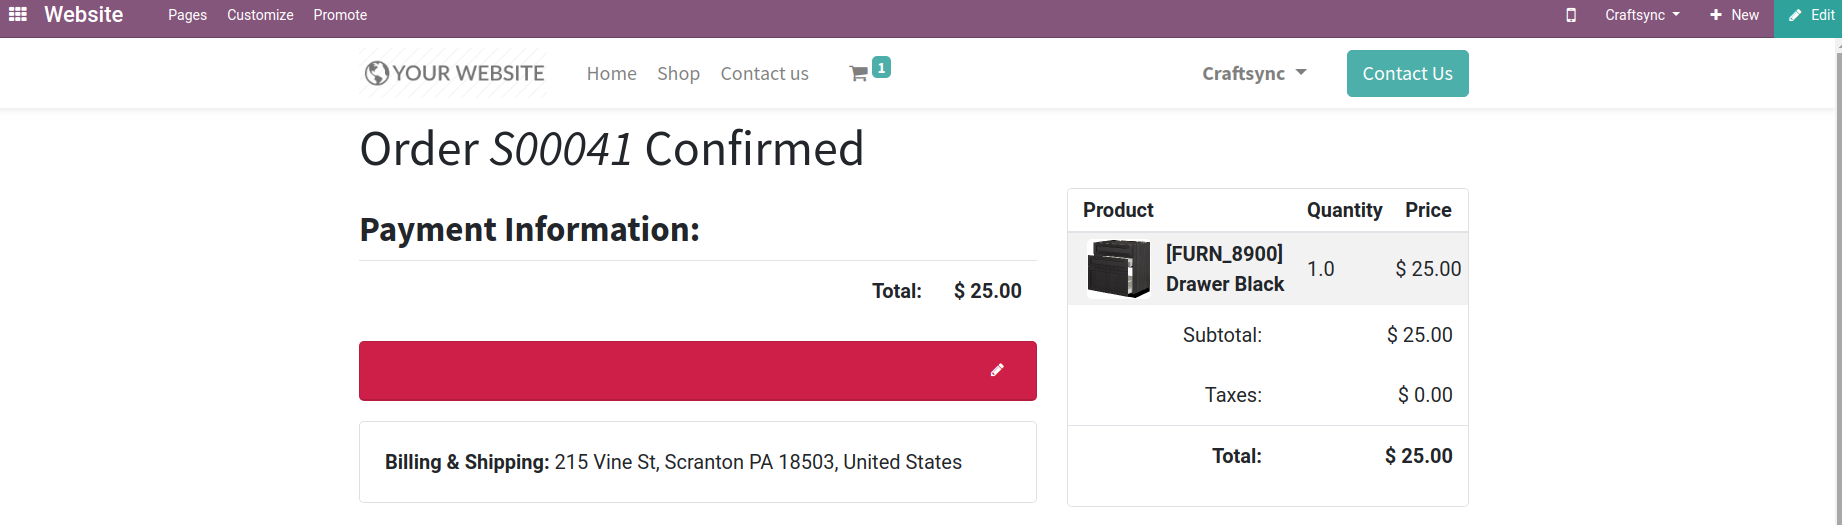1842x525 pixels.
Task: Go to the Shop page link
Action: coord(678,73)
